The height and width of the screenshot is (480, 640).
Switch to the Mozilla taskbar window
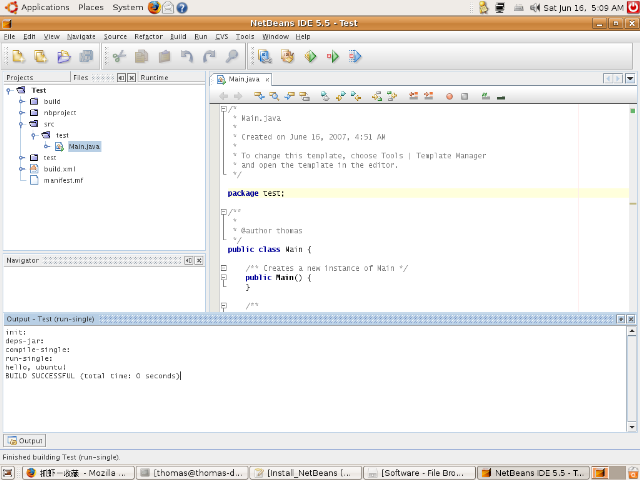pyautogui.click(x=78, y=473)
